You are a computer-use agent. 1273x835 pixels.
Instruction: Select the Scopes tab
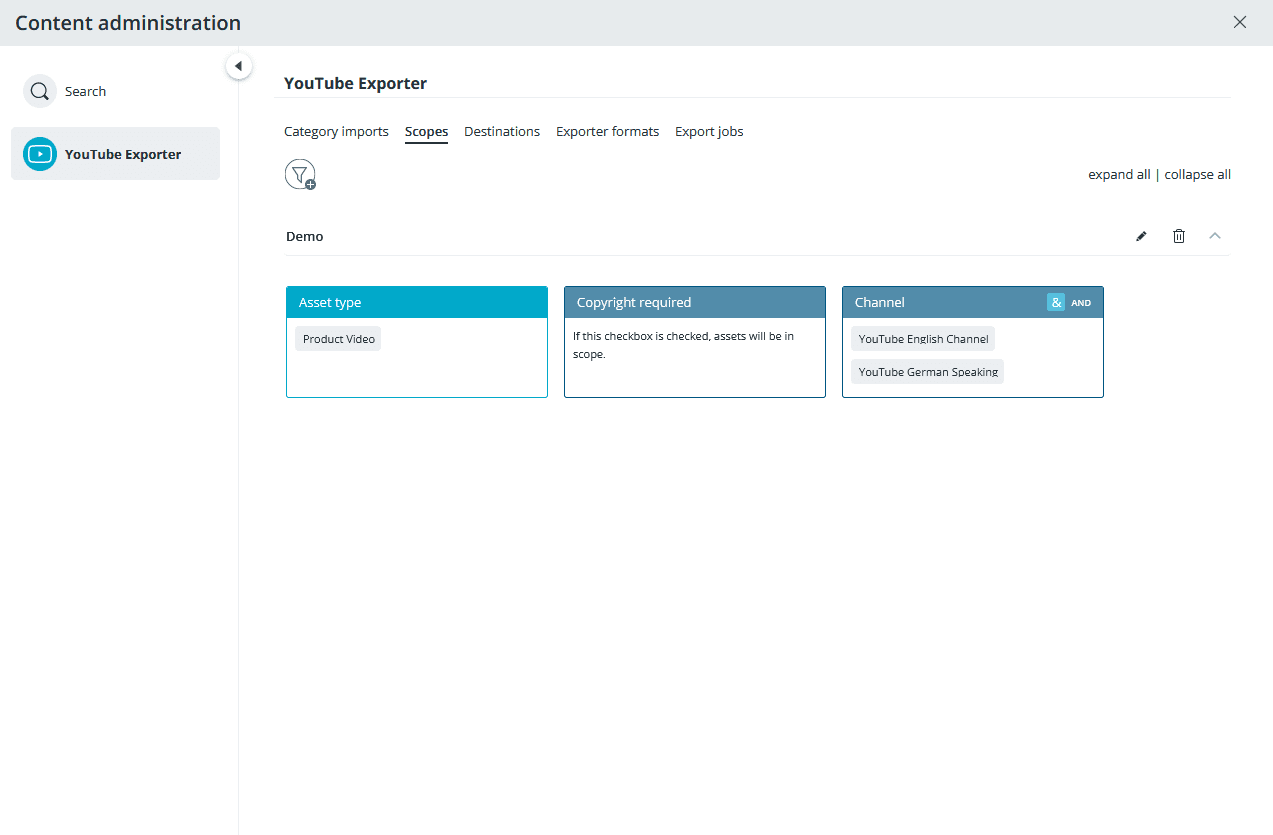click(x=426, y=131)
